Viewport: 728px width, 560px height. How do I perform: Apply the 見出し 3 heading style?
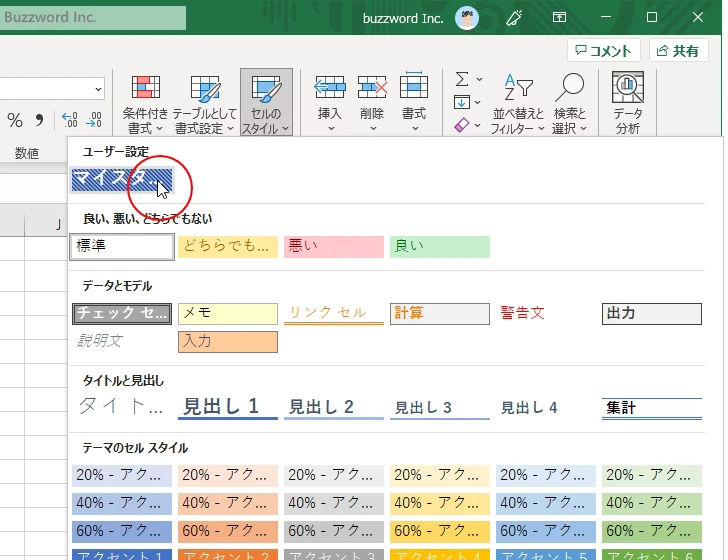[x=440, y=408]
